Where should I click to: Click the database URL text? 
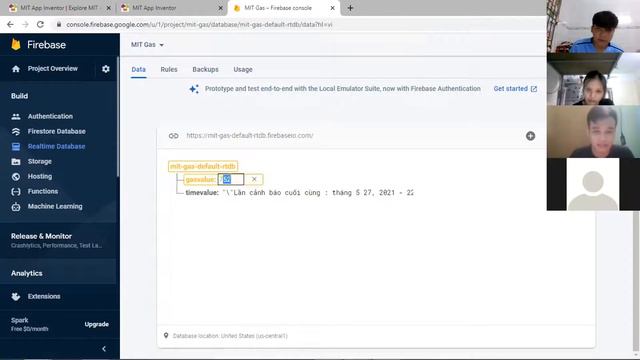click(250, 136)
